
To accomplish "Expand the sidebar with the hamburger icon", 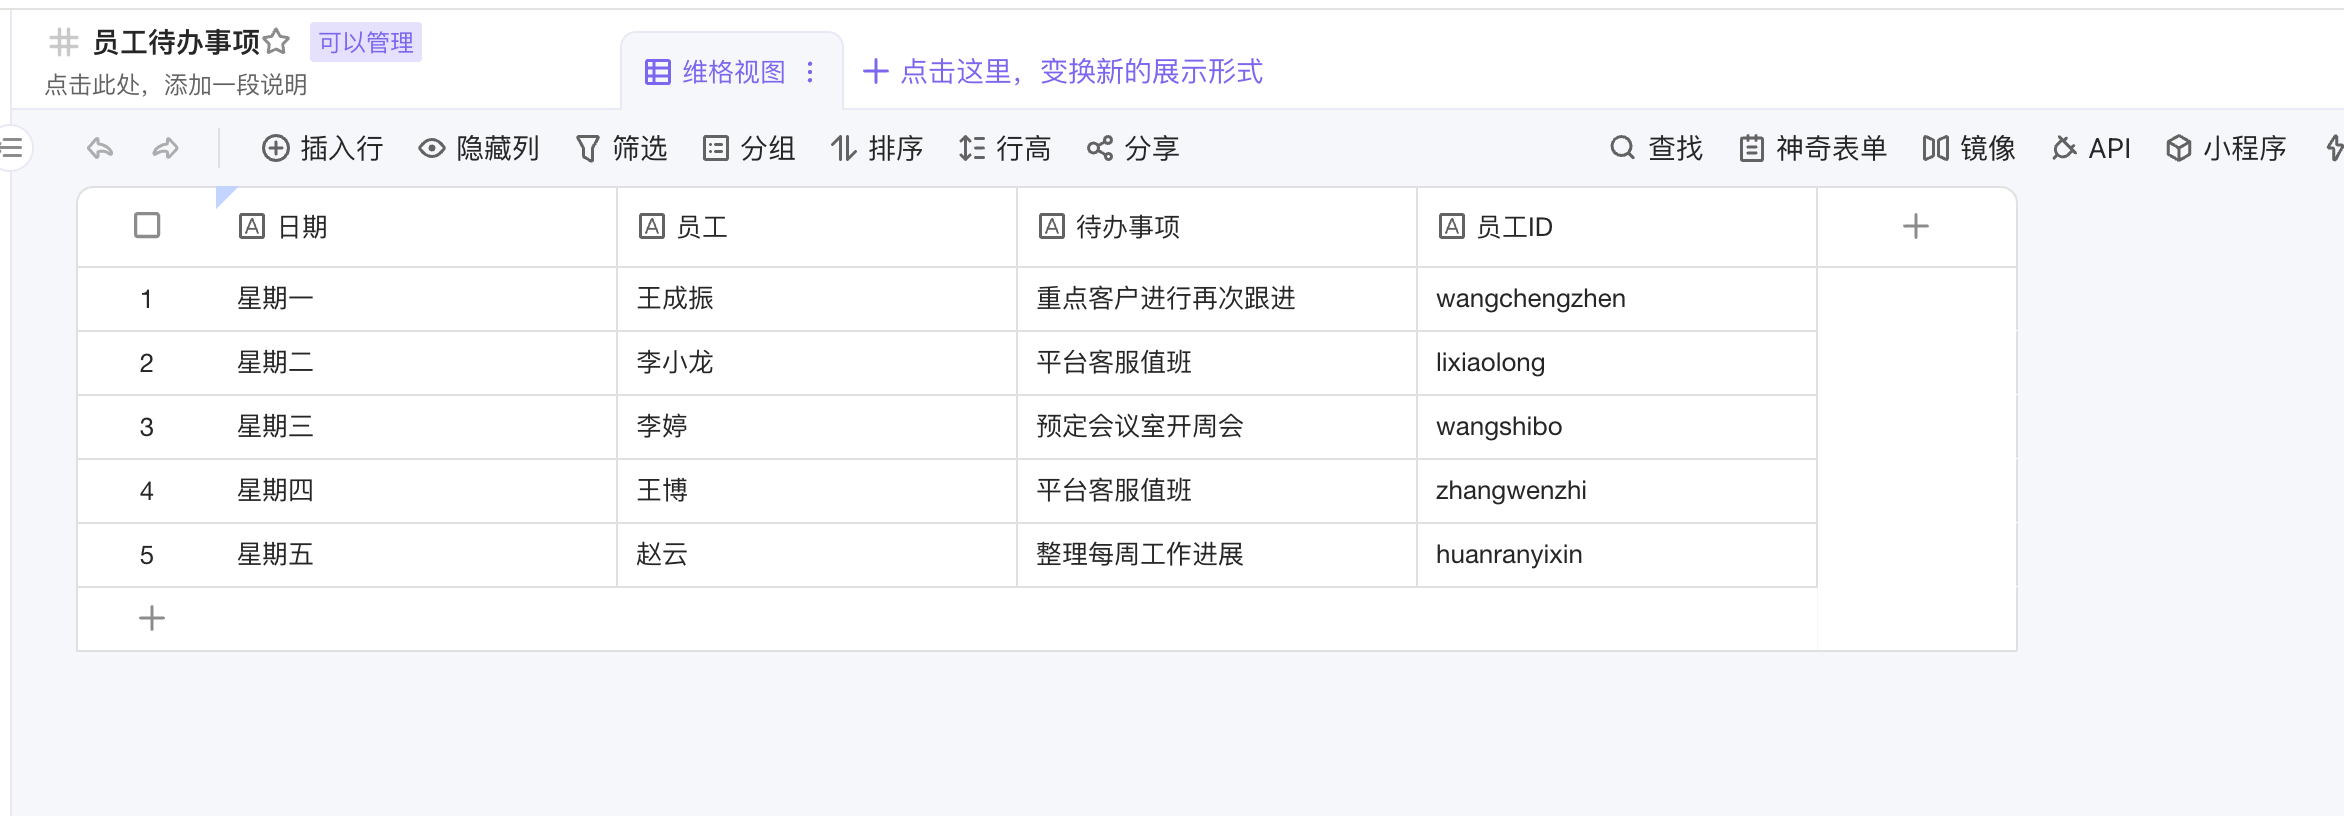I will [x=12, y=149].
